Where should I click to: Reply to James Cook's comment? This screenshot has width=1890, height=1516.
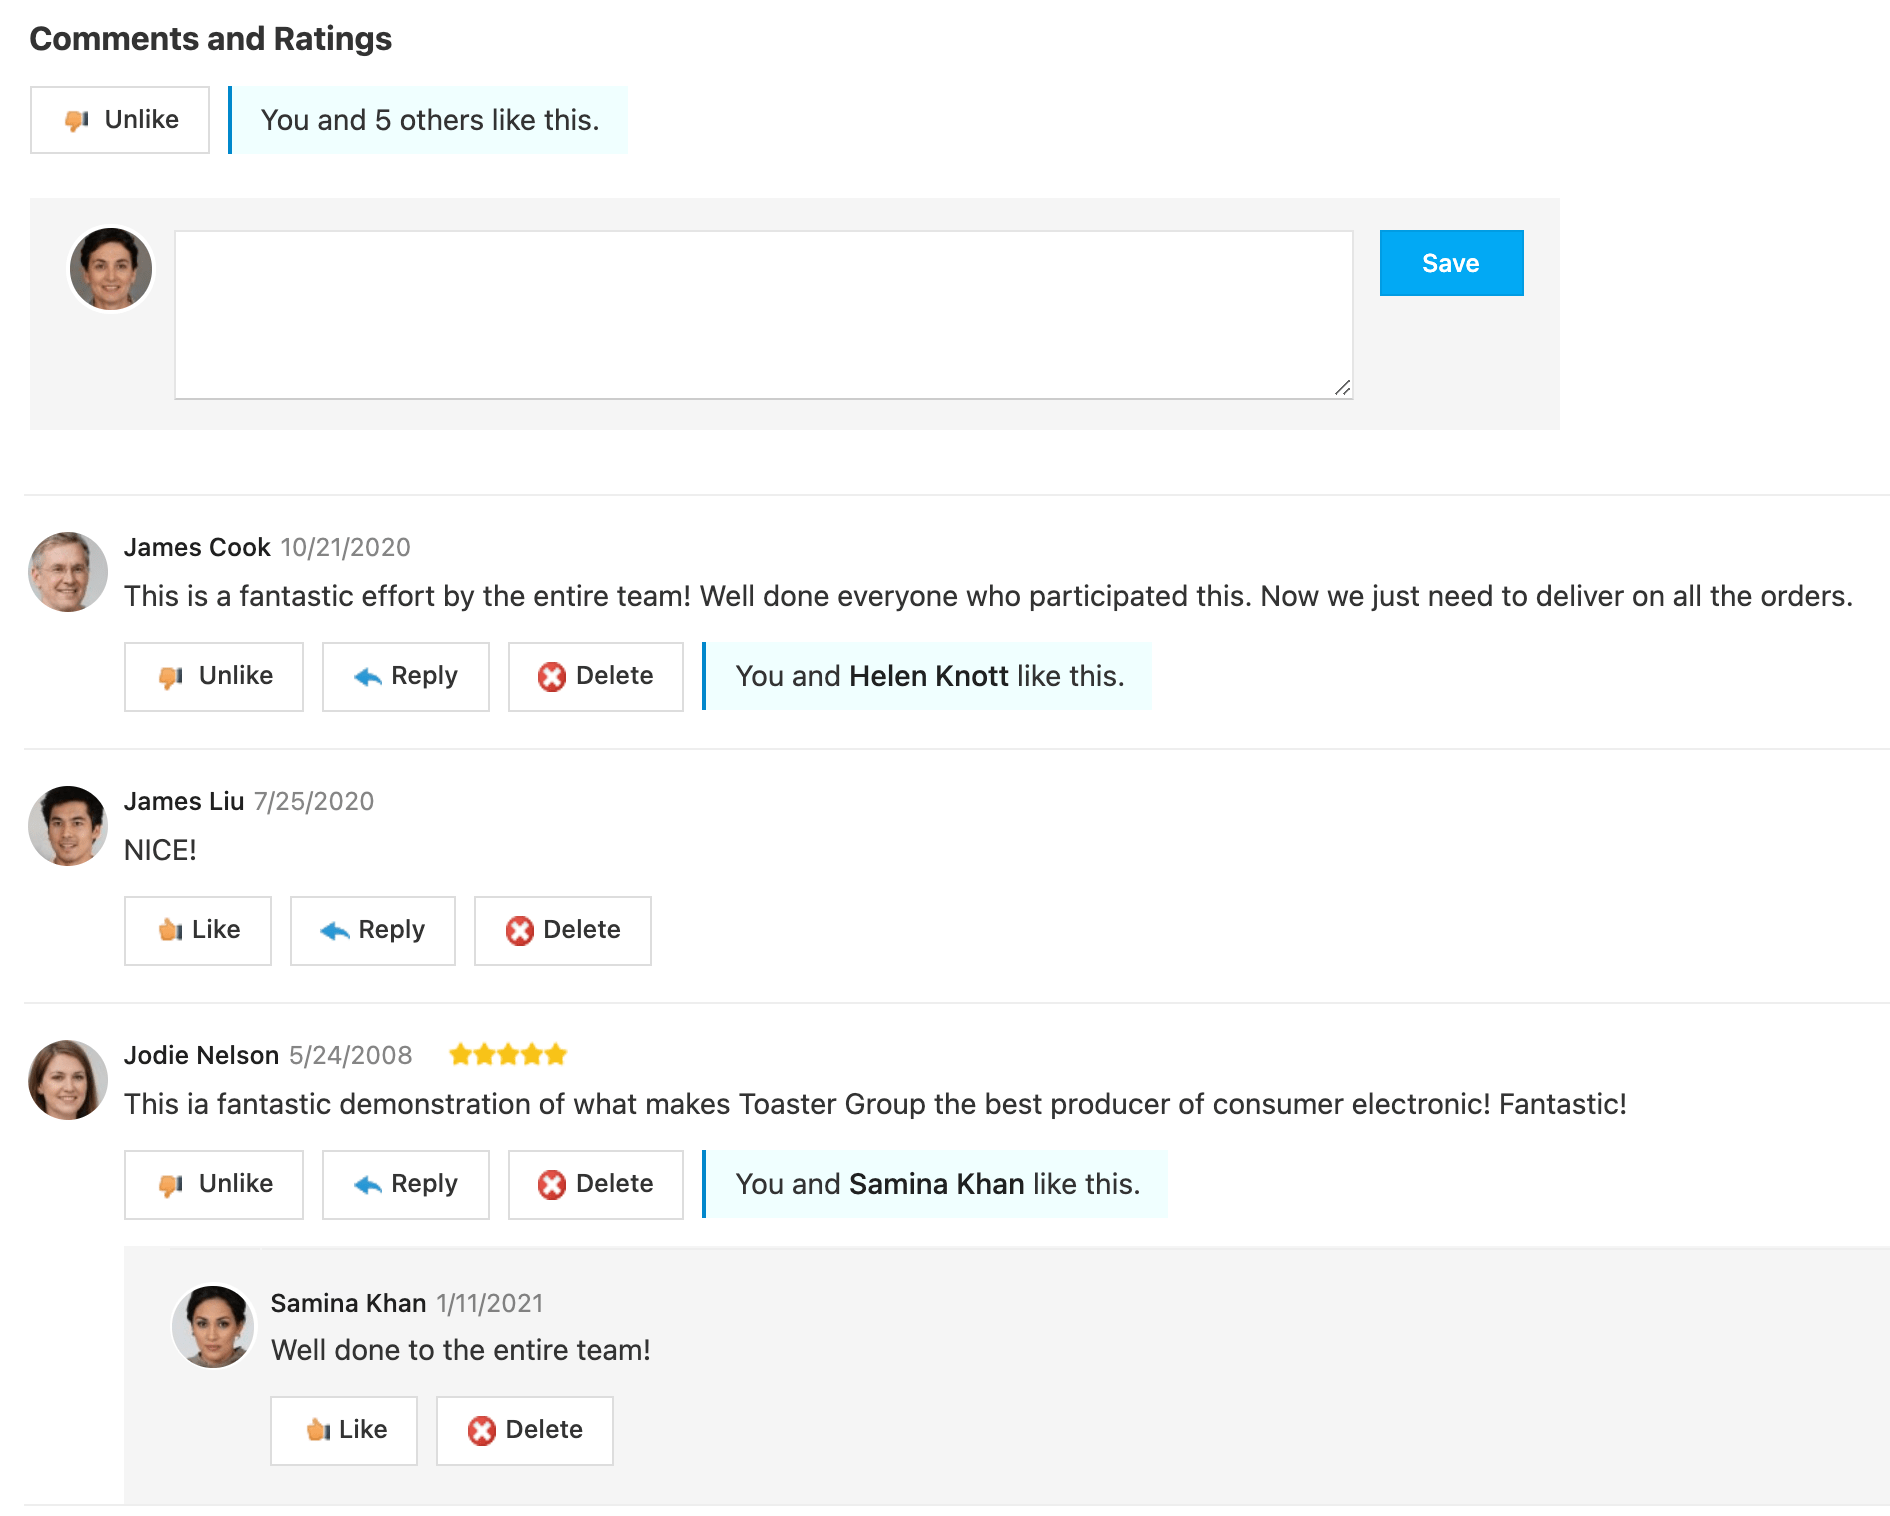406,677
